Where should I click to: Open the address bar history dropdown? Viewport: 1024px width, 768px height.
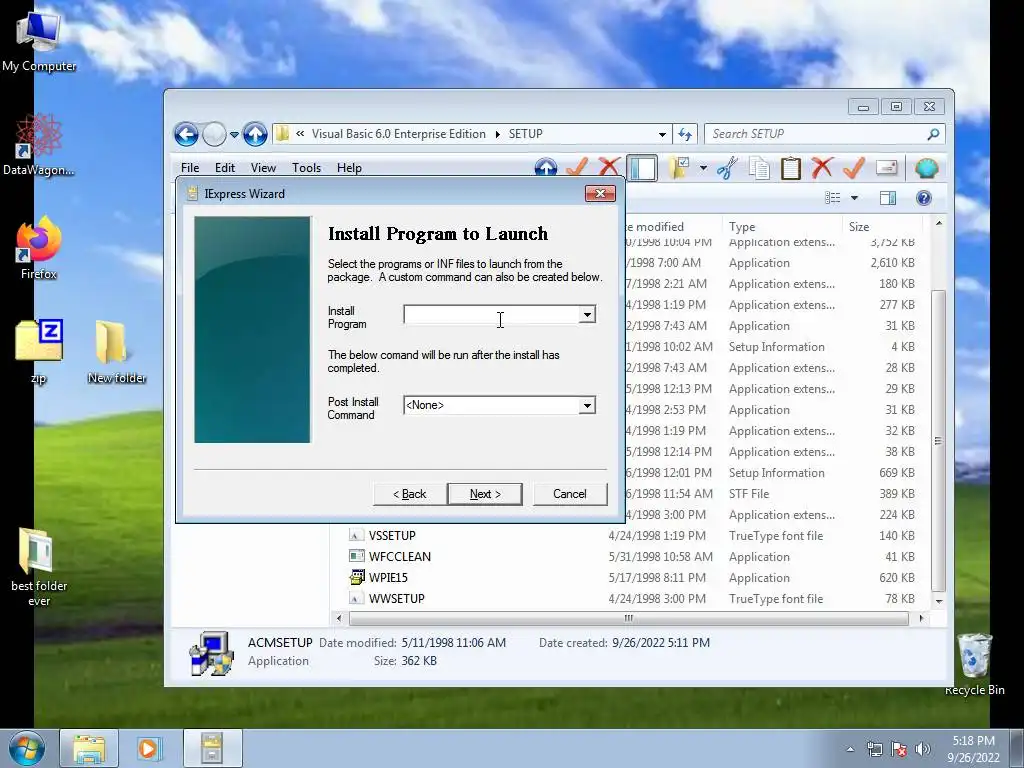point(662,135)
